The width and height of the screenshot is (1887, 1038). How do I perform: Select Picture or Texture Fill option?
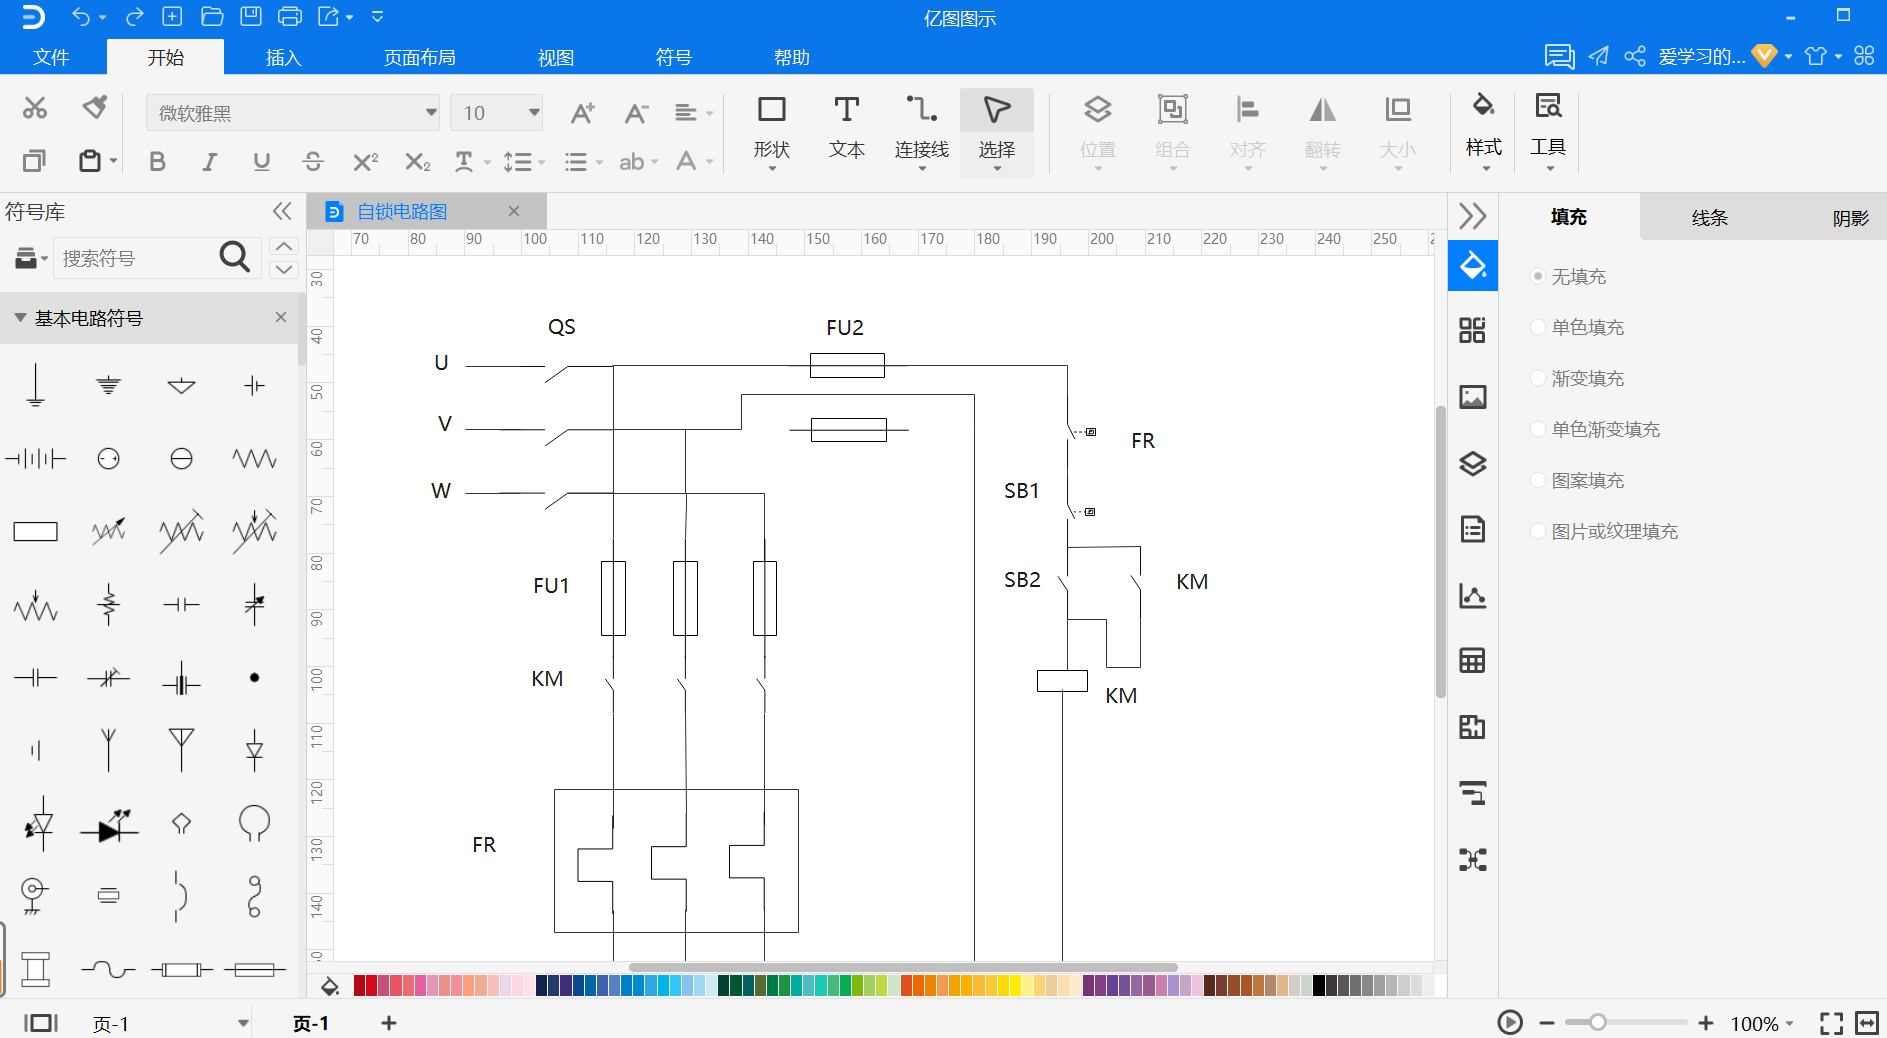click(x=1538, y=531)
